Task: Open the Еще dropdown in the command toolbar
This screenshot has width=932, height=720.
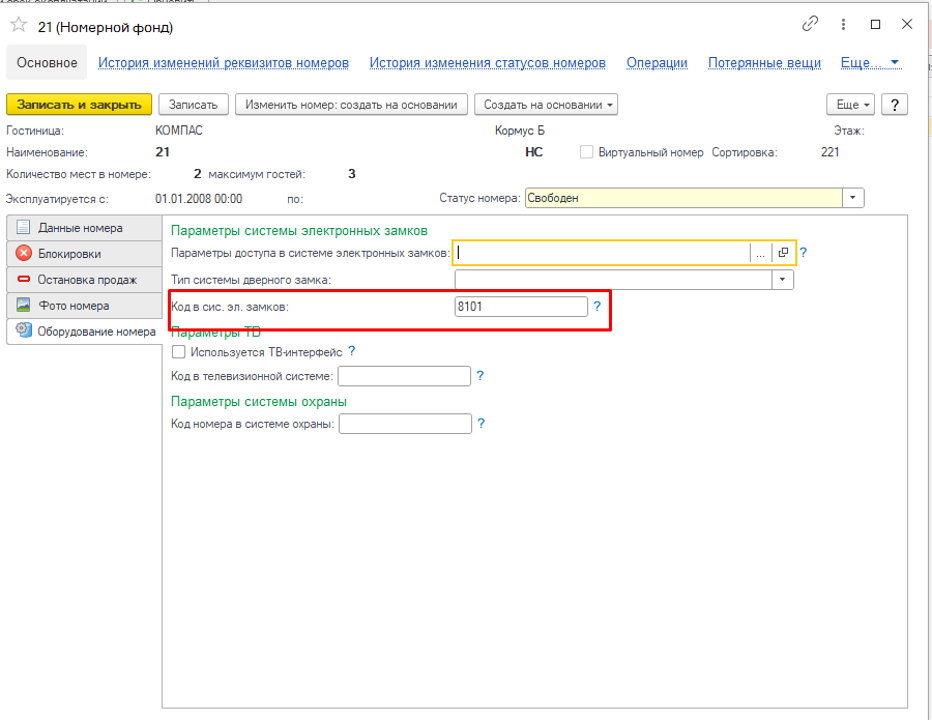Action: tap(851, 105)
